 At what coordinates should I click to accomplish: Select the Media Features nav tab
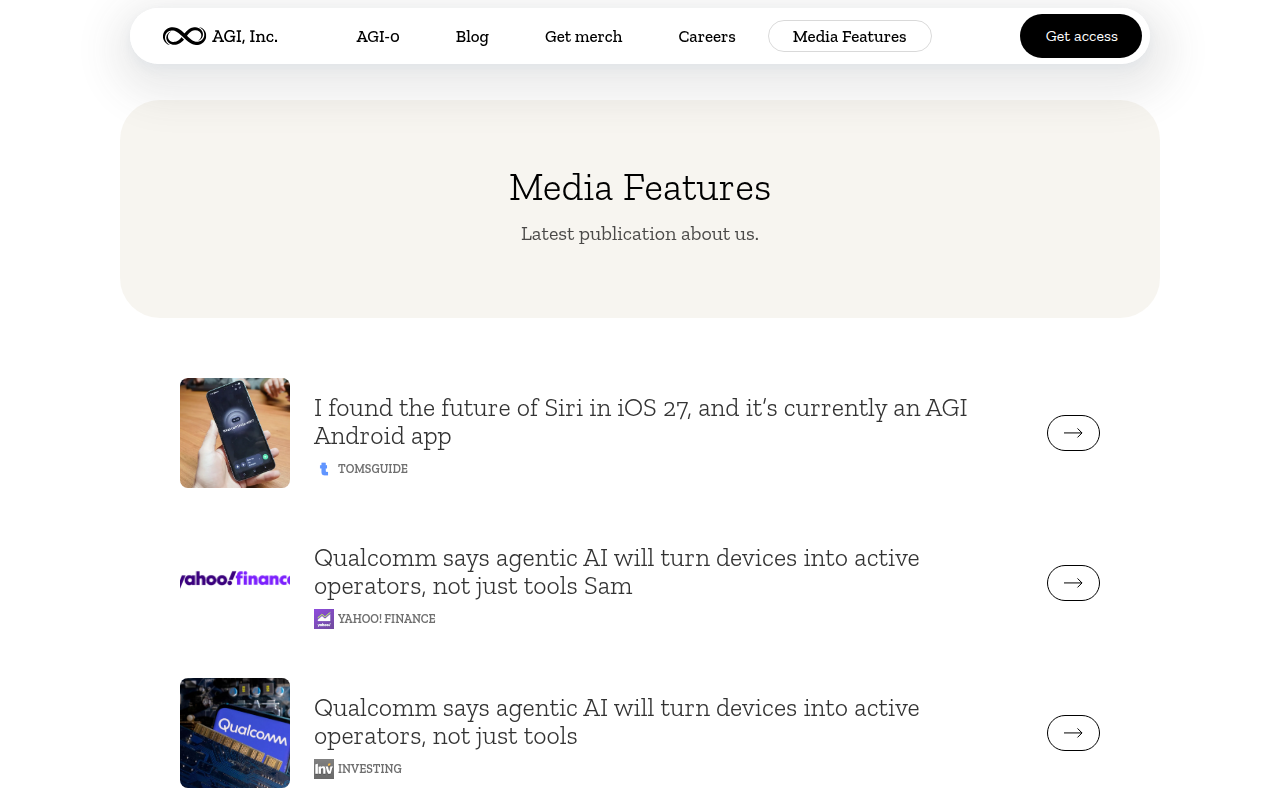850,36
